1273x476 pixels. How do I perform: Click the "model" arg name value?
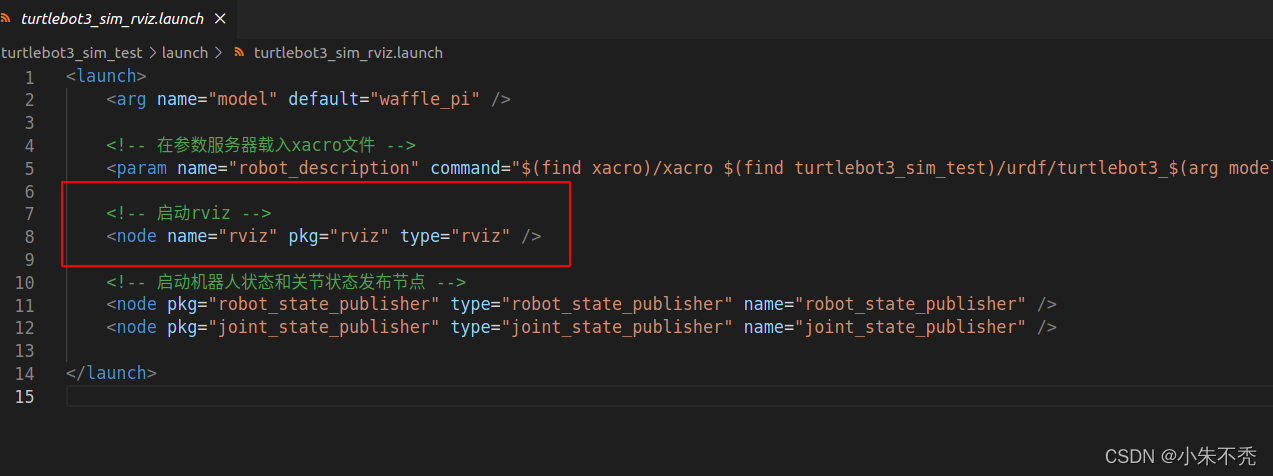tap(243, 99)
